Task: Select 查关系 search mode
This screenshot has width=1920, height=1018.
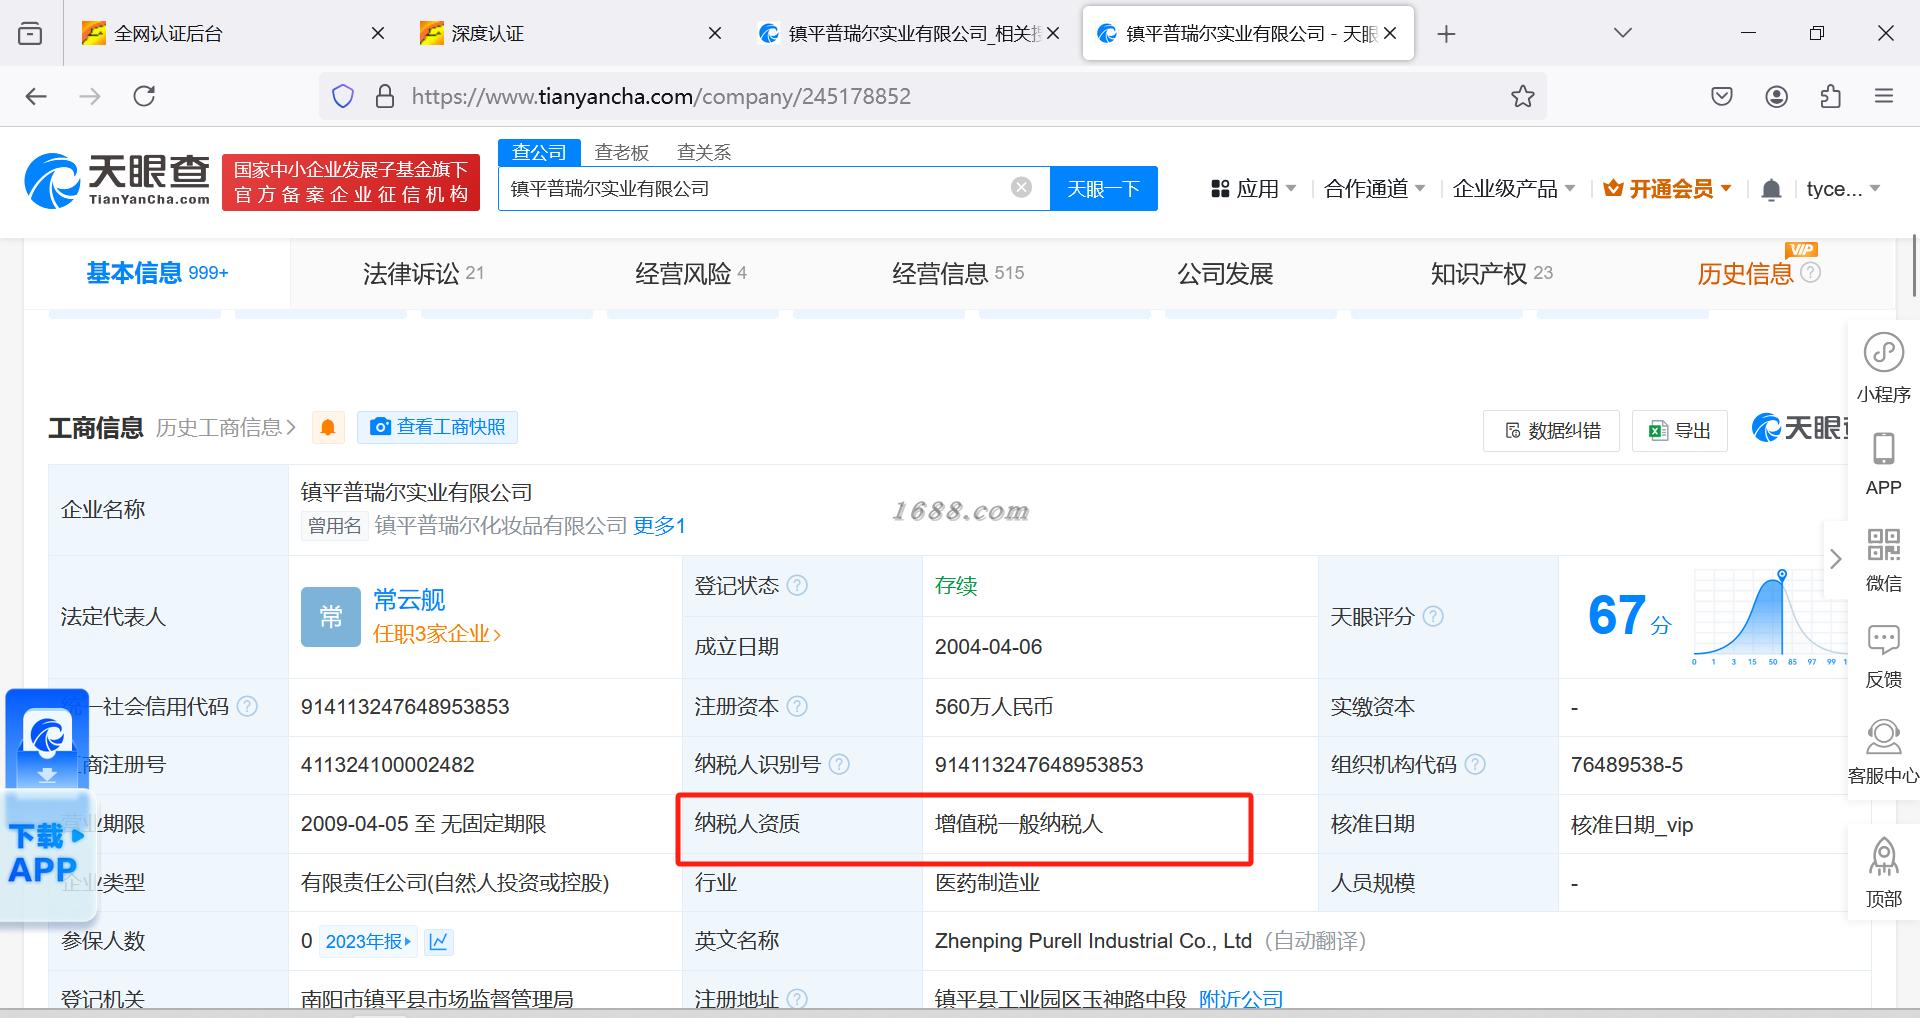Action: click(704, 152)
